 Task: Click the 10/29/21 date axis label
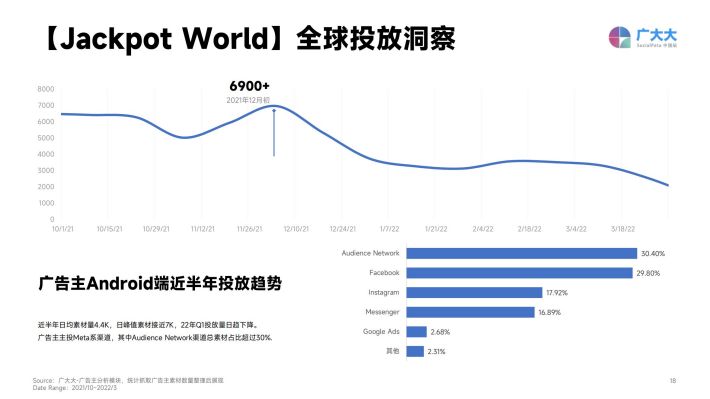(156, 229)
